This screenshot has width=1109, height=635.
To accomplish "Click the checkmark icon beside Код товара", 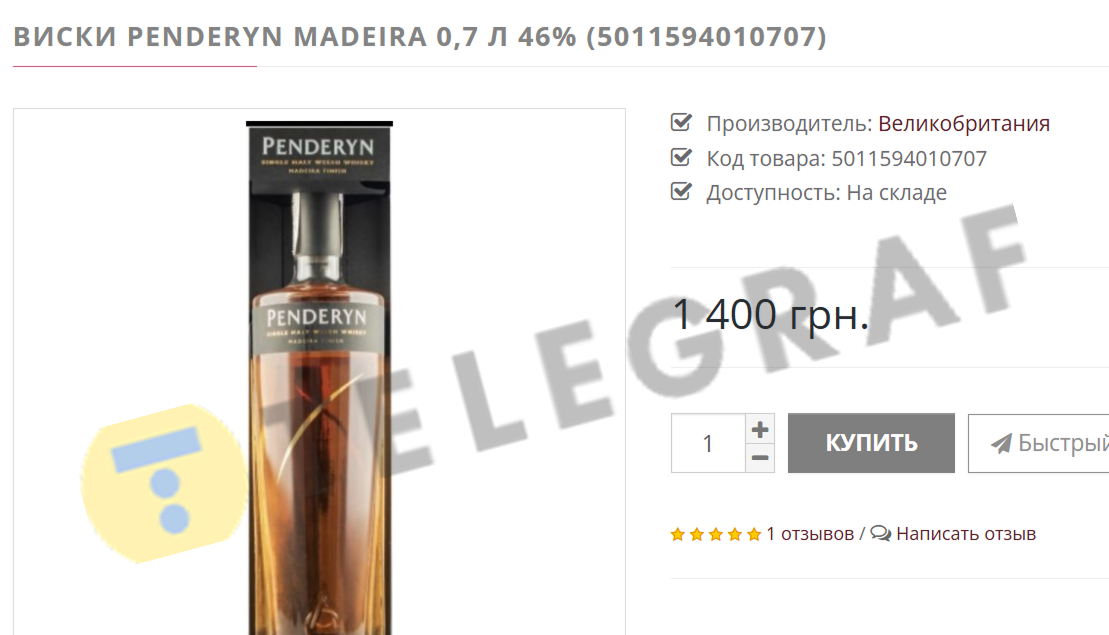I will coord(681,157).
